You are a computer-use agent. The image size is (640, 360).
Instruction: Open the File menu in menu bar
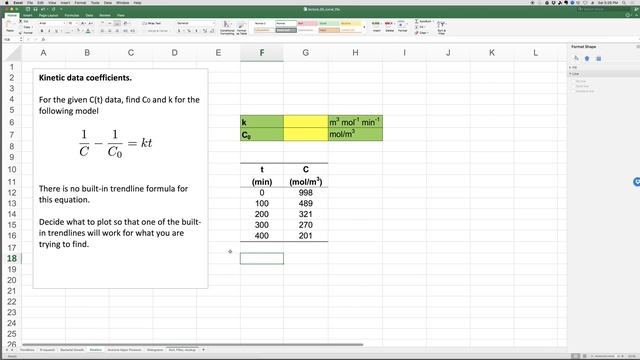tap(30, 2)
